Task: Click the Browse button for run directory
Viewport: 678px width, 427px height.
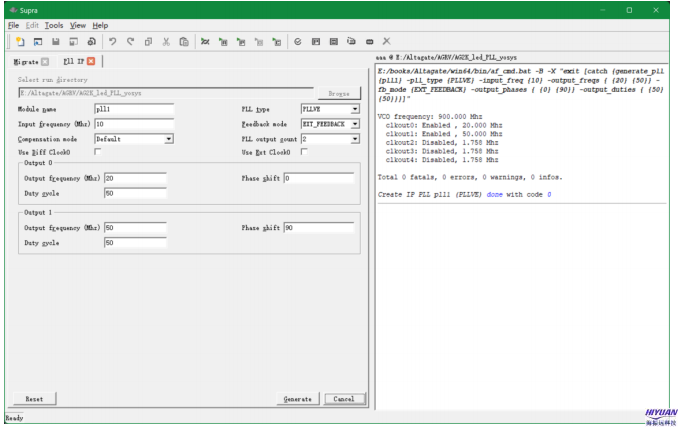Action: coord(339,93)
